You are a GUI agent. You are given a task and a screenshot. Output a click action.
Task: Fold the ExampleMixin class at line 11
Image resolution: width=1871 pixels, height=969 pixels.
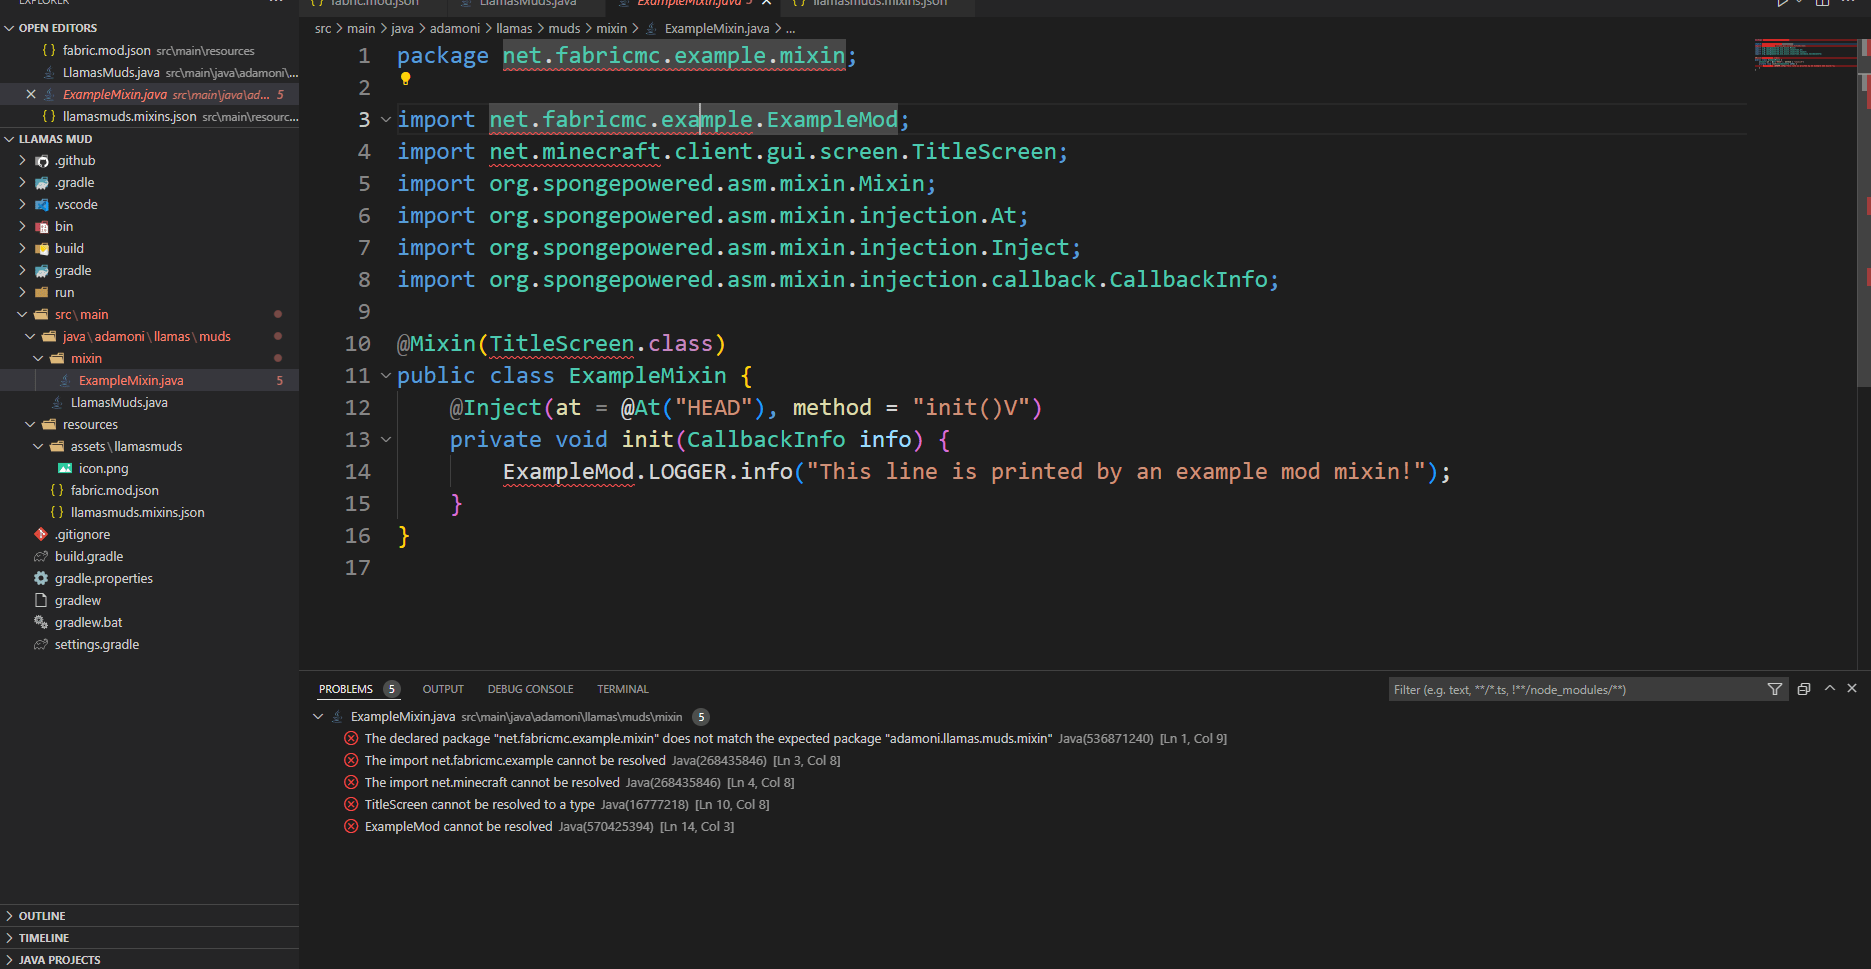[386, 376]
